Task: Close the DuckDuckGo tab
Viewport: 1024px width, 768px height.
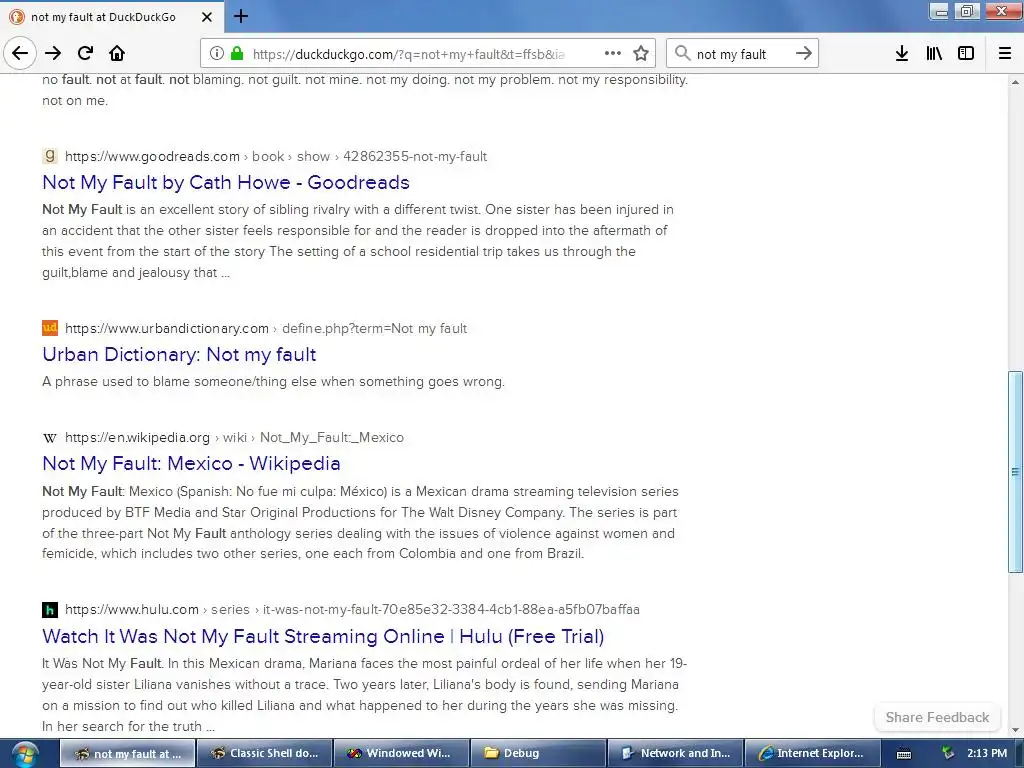Action: (206, 17)
